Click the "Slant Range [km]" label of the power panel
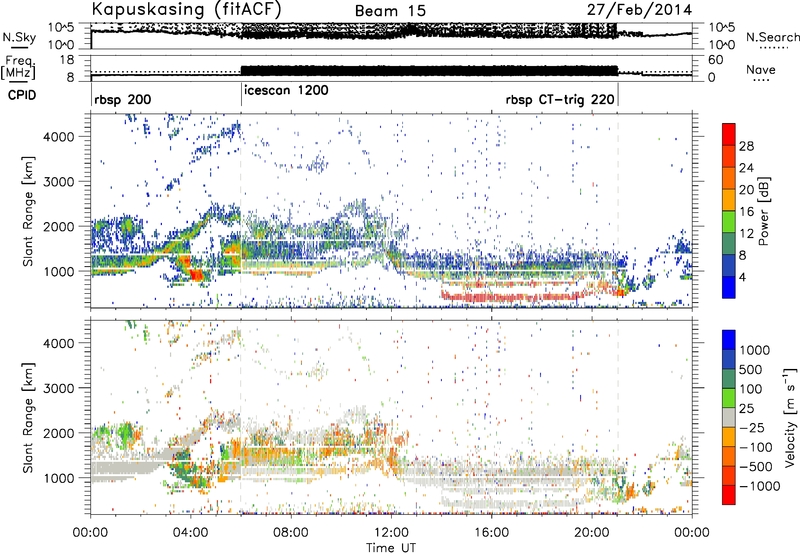The height and width of the screenshot is (554, 800). pyautogui.click(x=28, y=211)
